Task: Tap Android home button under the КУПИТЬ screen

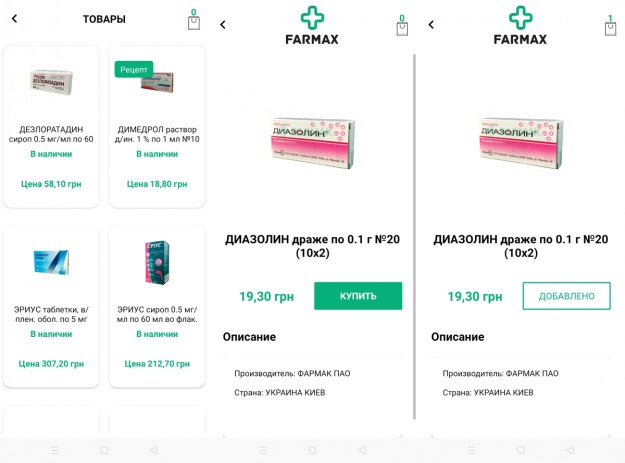Action: coord(312,450)
